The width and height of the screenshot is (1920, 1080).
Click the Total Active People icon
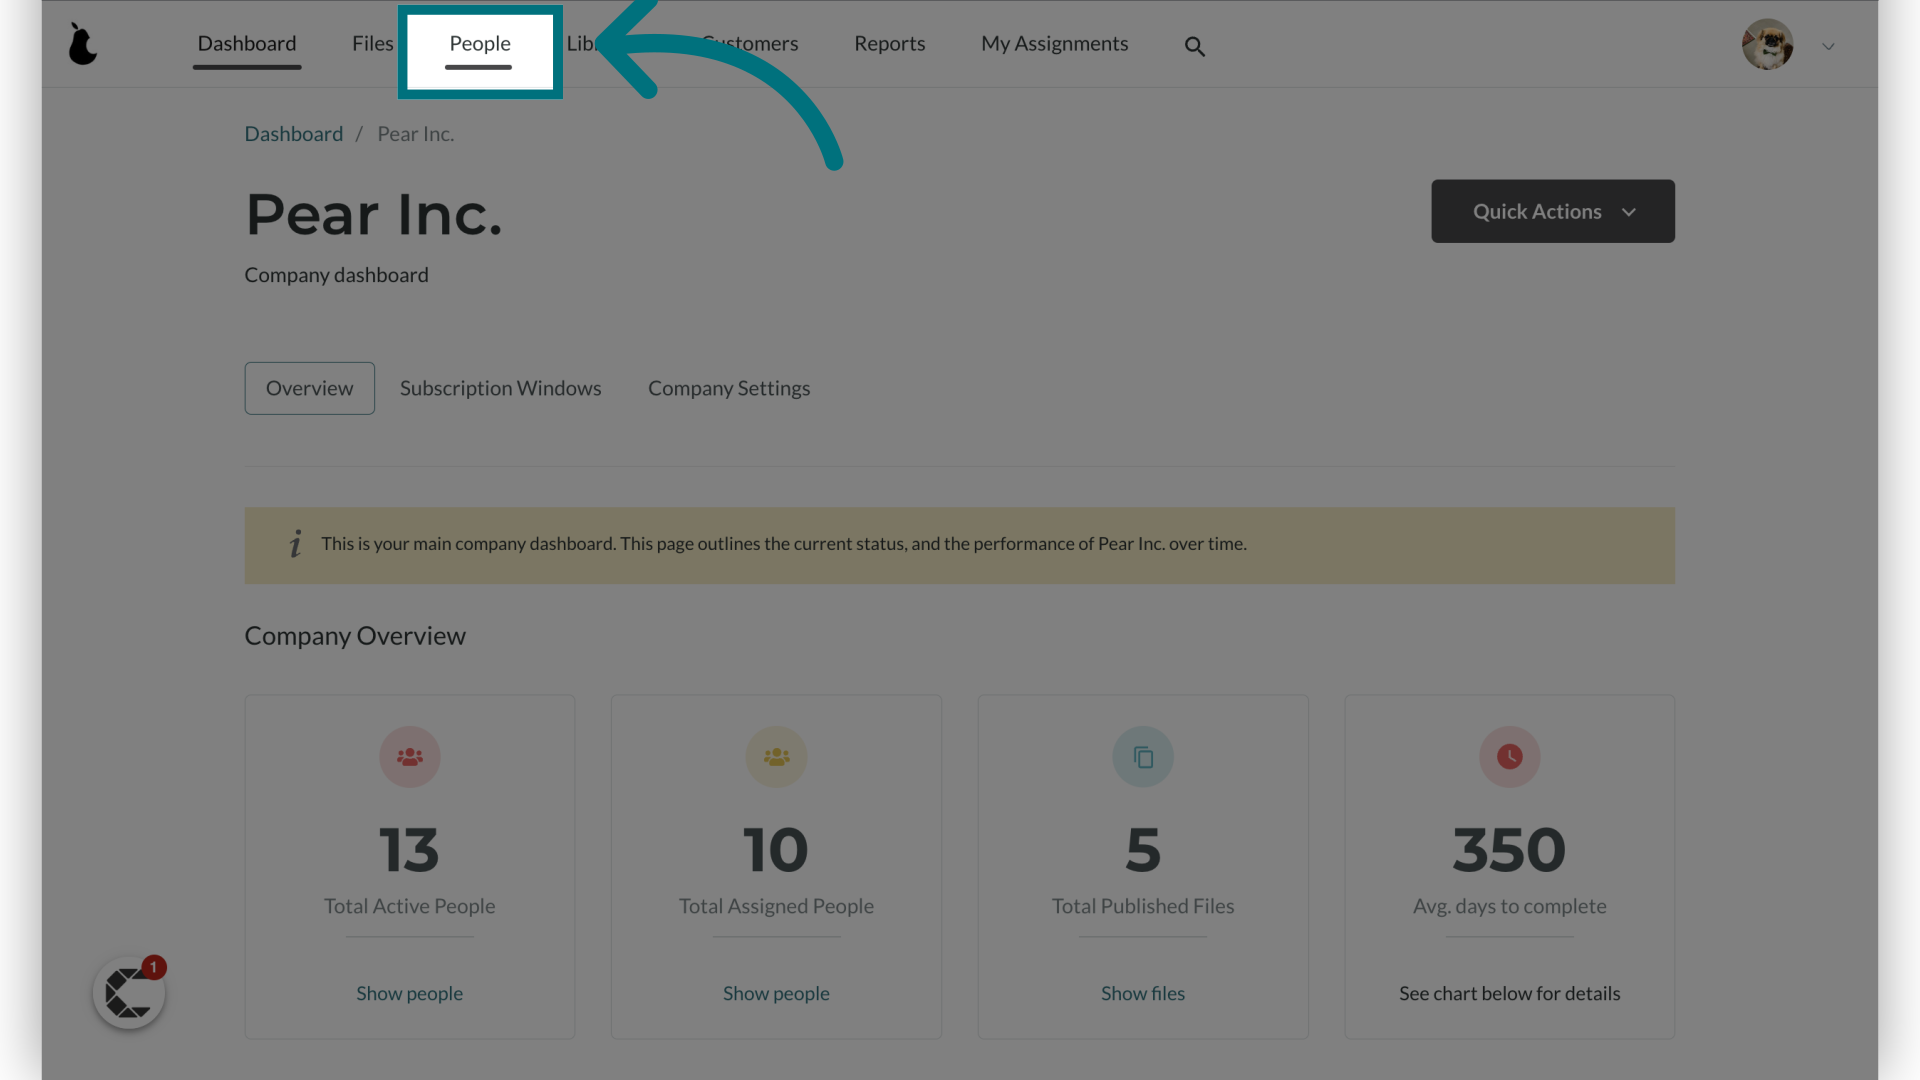pos(409,757)
